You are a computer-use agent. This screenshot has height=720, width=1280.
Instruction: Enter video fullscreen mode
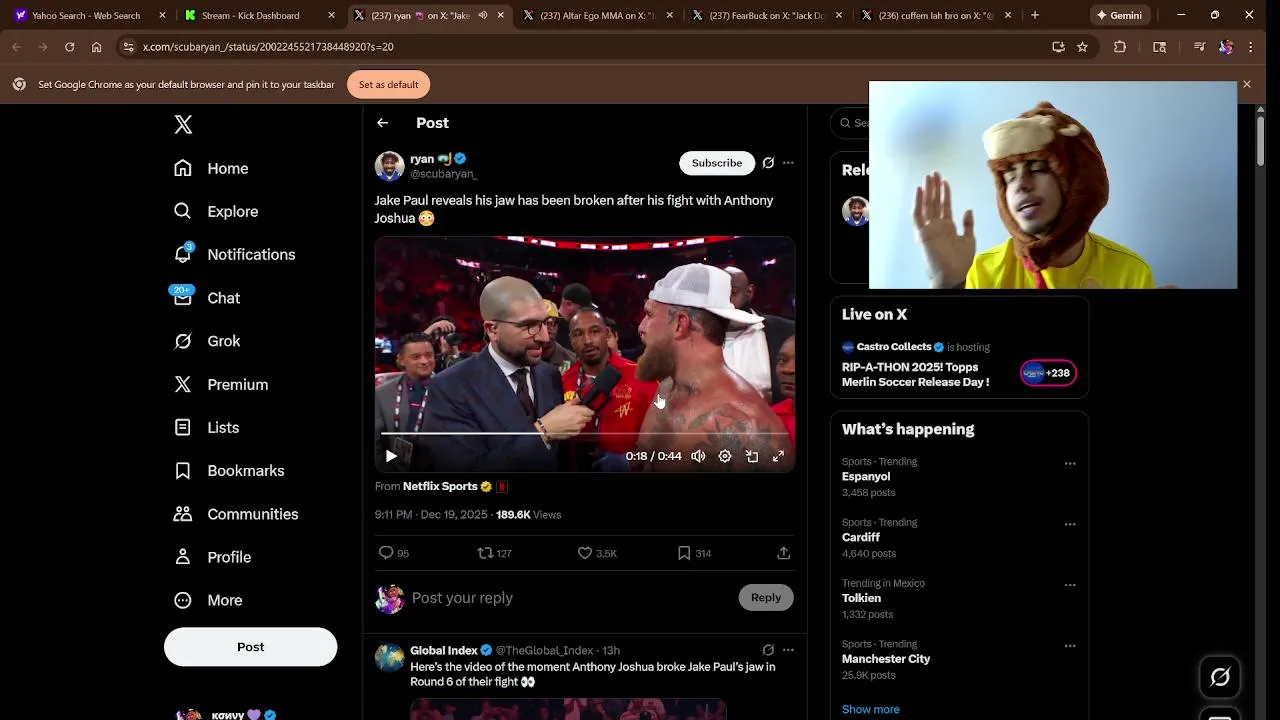[x=778, y=456]
